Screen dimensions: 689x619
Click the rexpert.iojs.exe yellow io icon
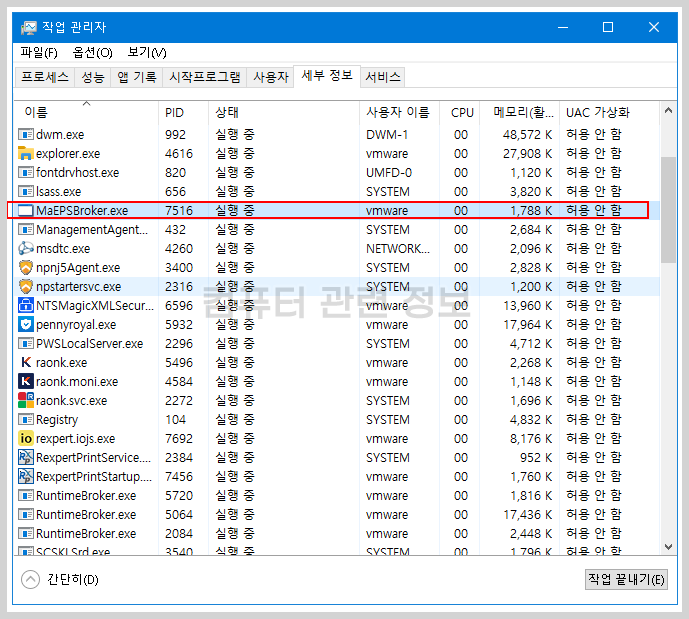[25, 438]
